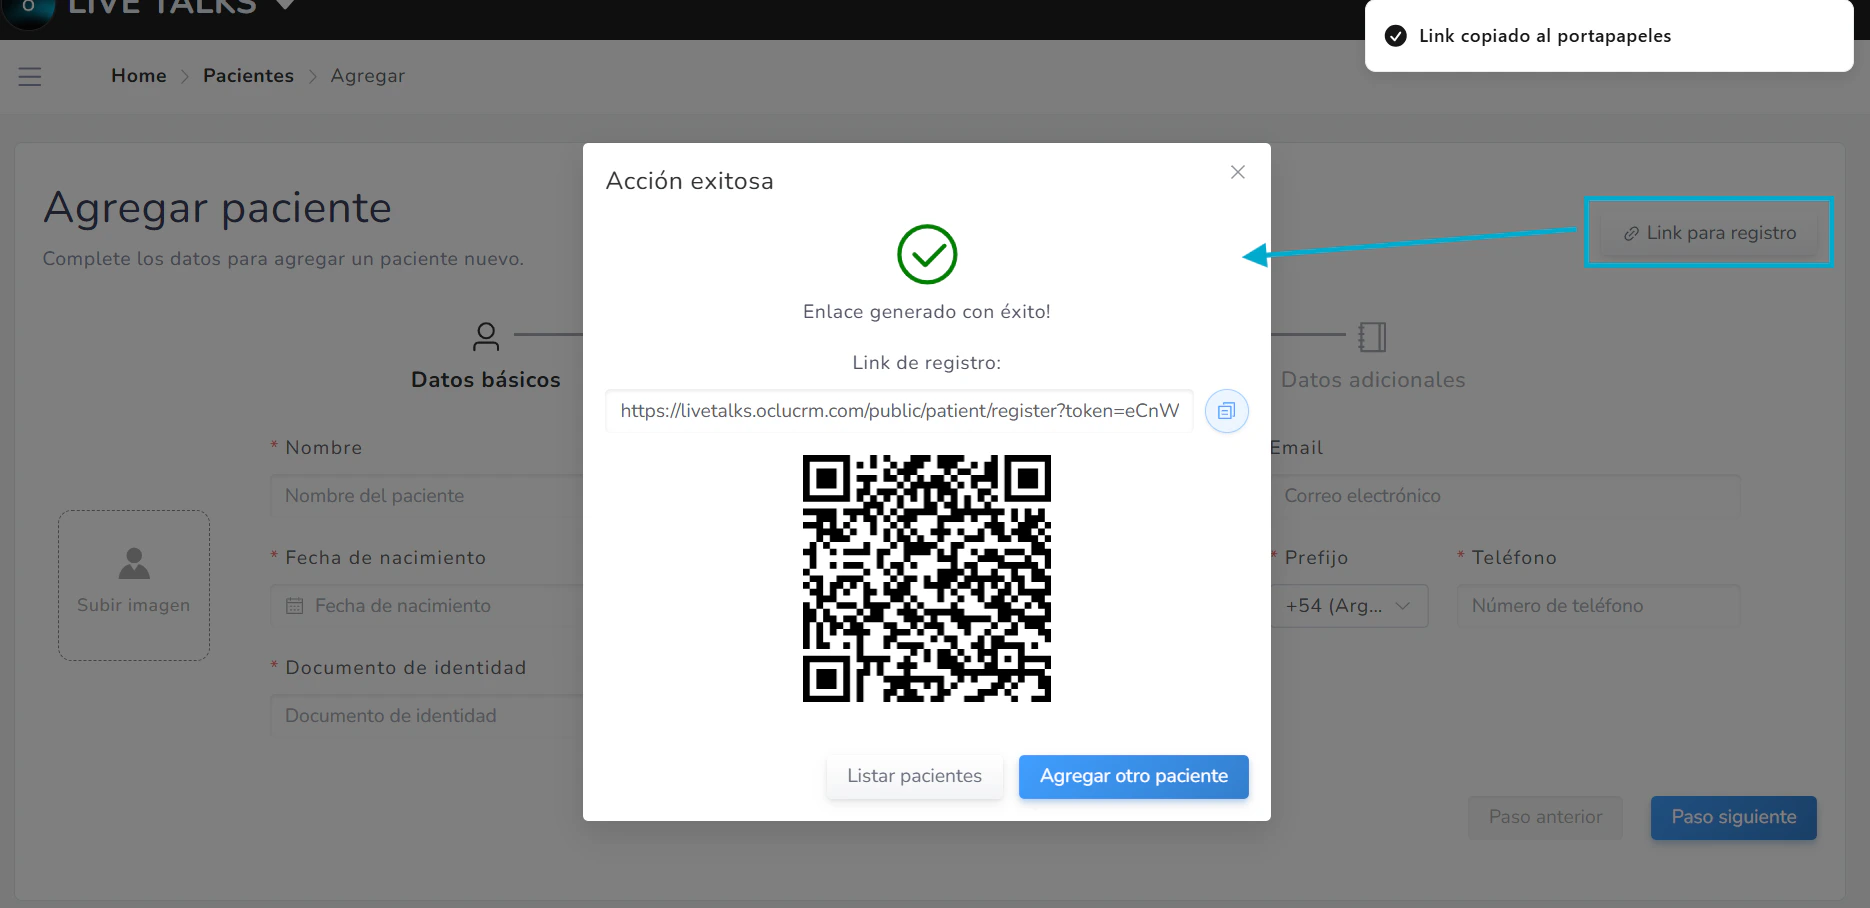Image resolution: width=1870 pixels, height=908 pixels.
Task: Click the Paso anterior button
Action: pos(1545,817)
